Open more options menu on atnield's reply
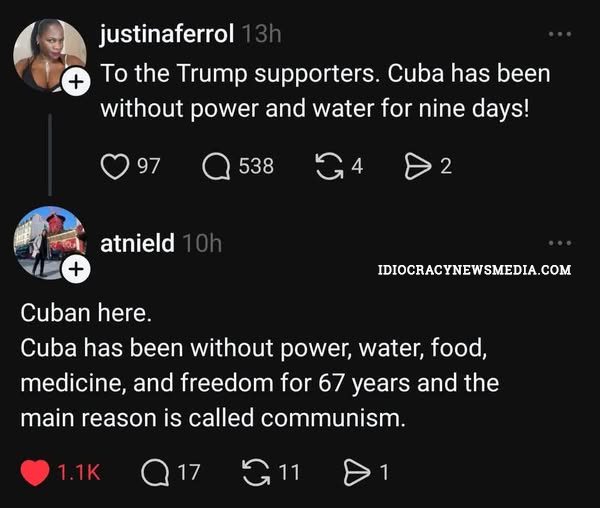600x508 pixels. click(560, 243)
